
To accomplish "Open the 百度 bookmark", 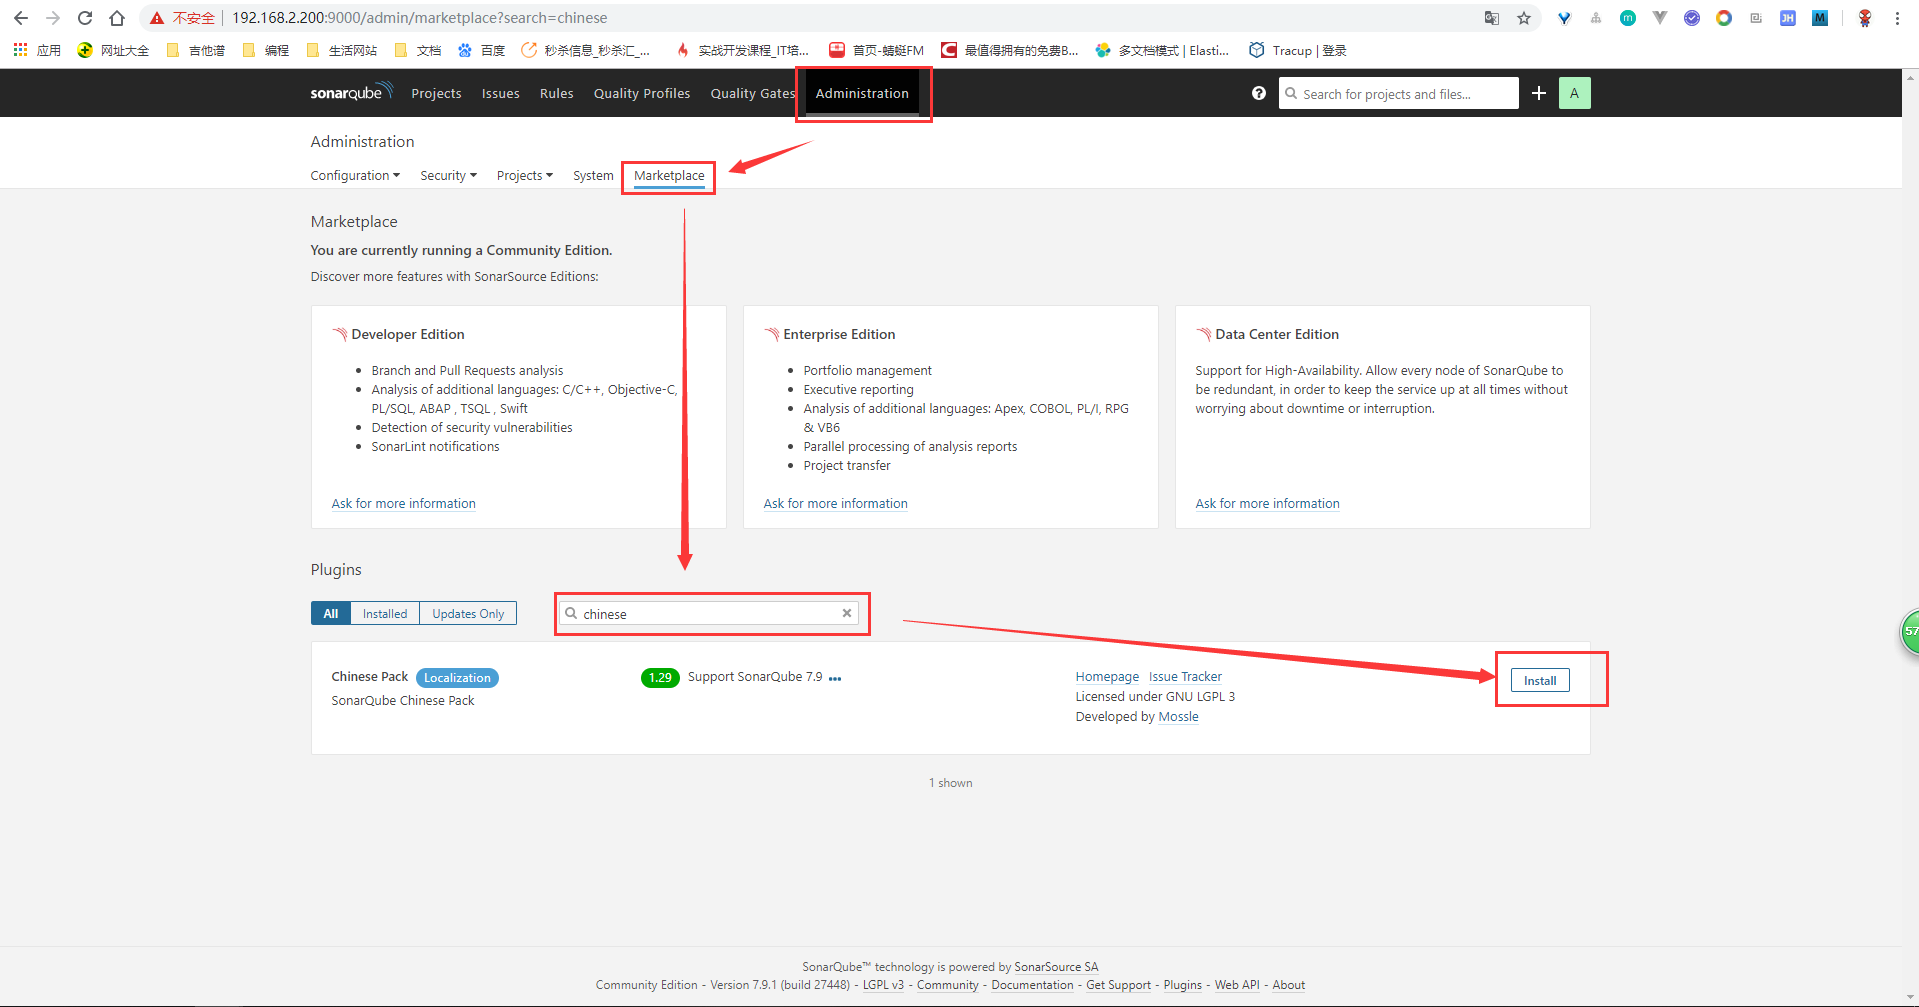I will click(x=481, y=50).
